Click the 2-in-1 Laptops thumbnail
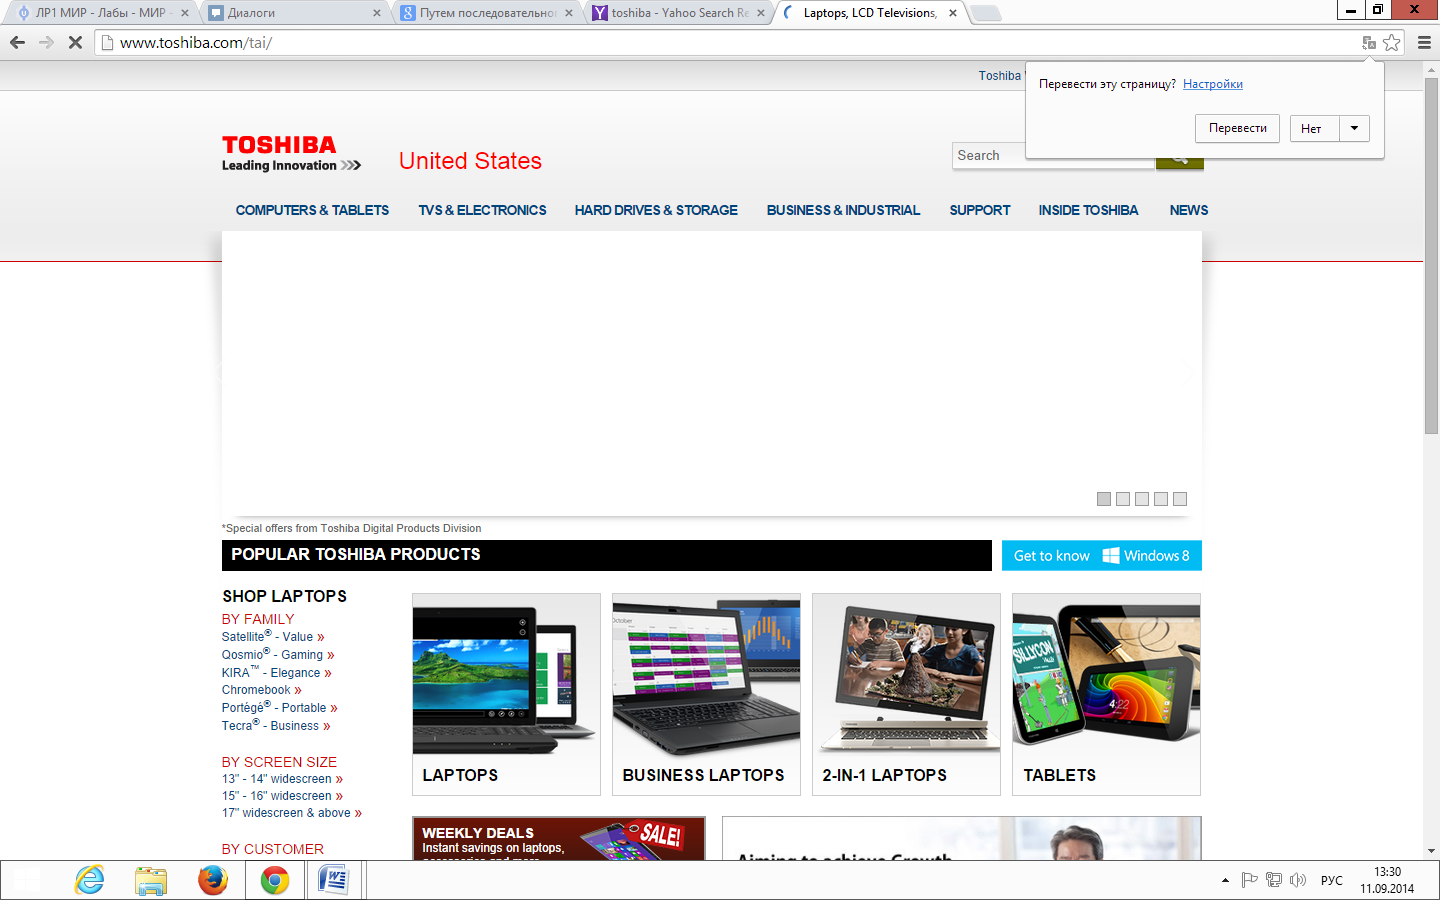 906,694
